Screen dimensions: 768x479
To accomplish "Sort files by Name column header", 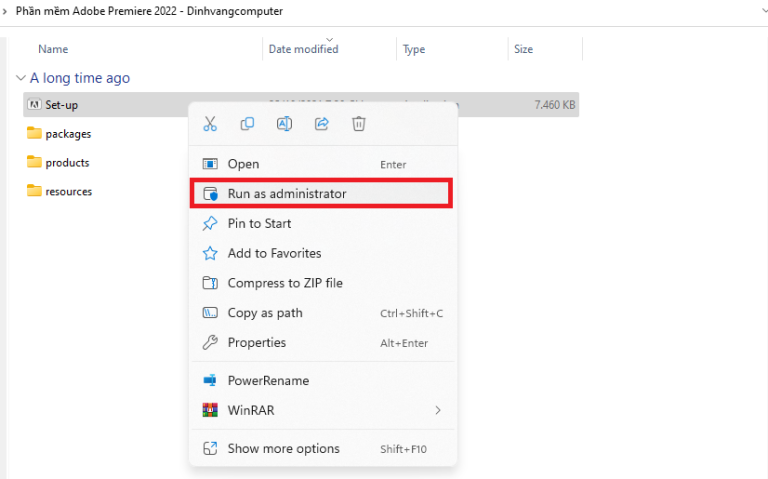I will coord(53,49).
